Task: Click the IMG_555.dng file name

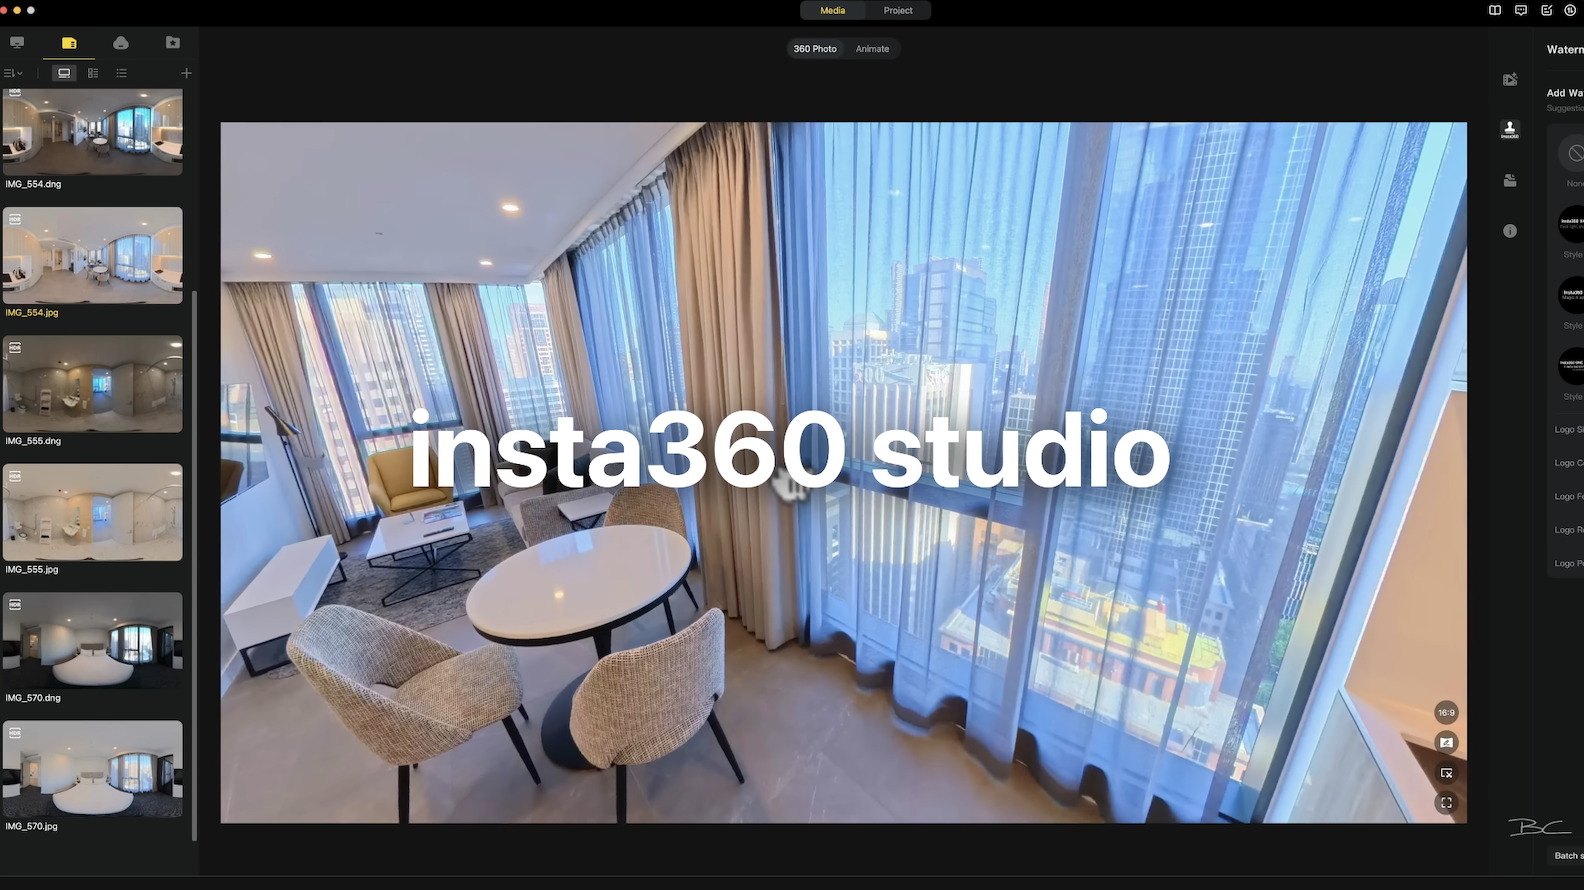Action: tap(33, 441)
